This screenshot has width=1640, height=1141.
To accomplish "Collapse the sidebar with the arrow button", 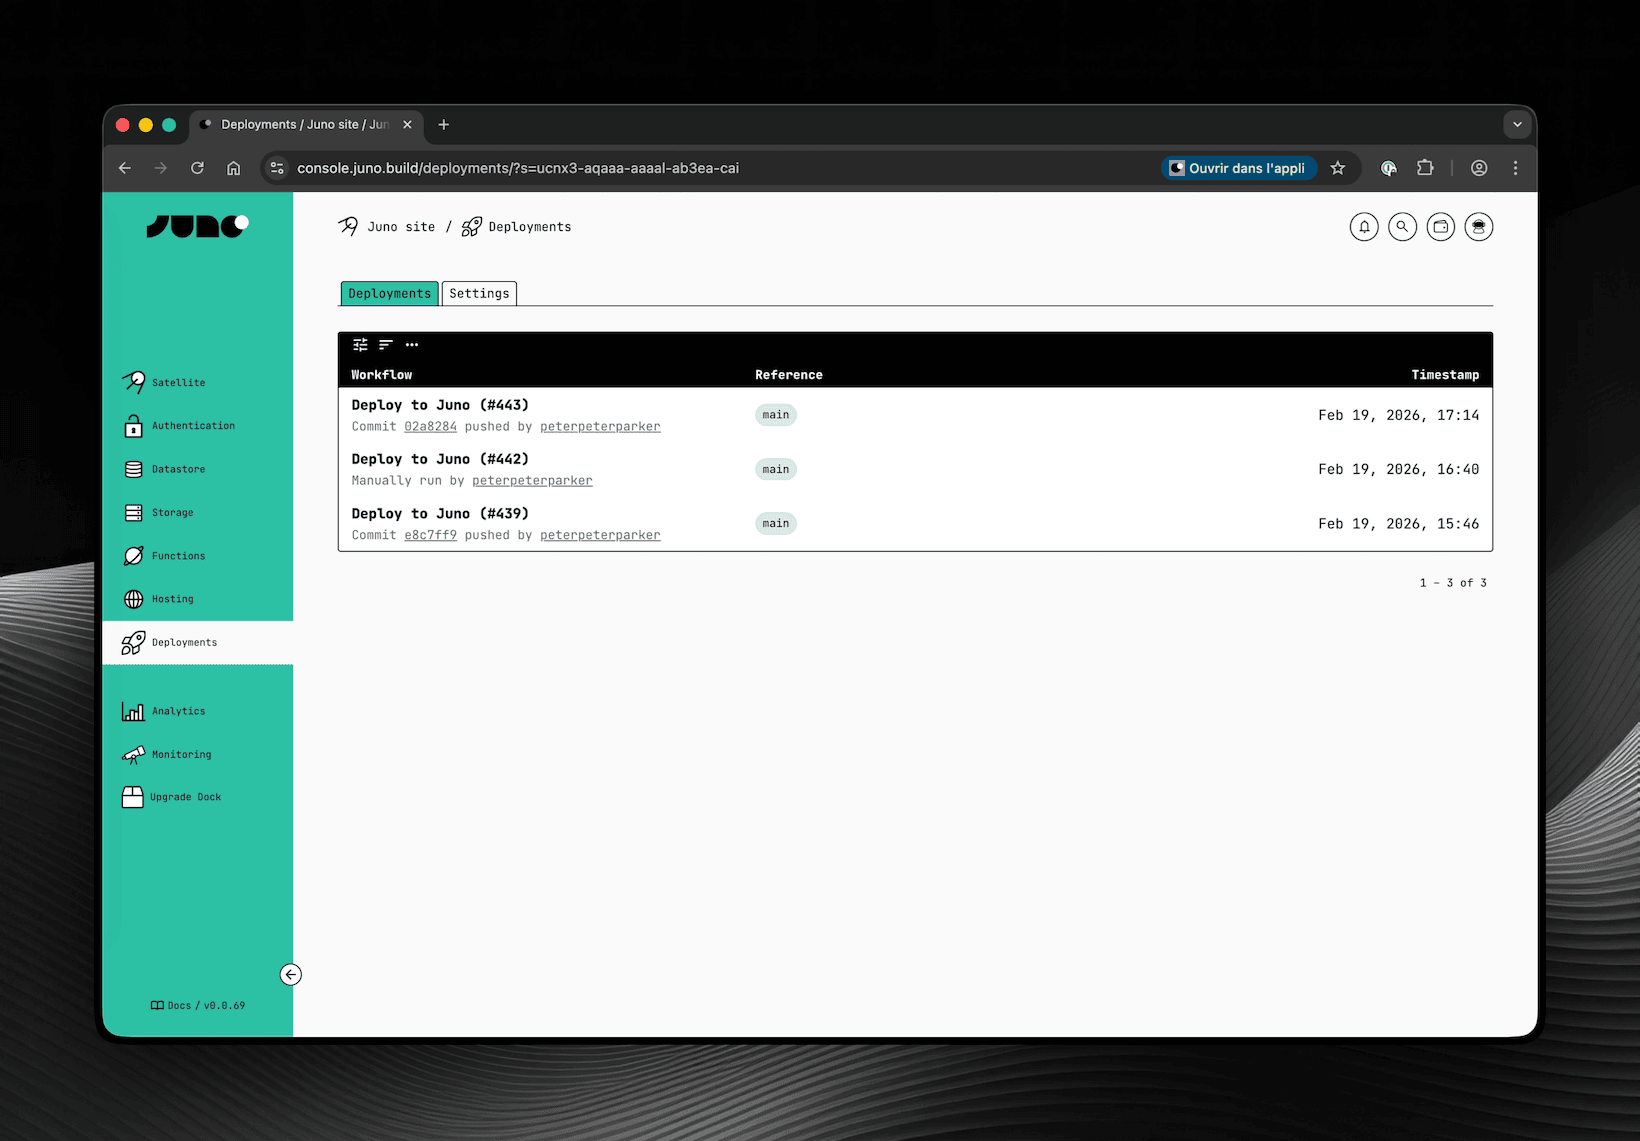I will (x=291, y=974).
